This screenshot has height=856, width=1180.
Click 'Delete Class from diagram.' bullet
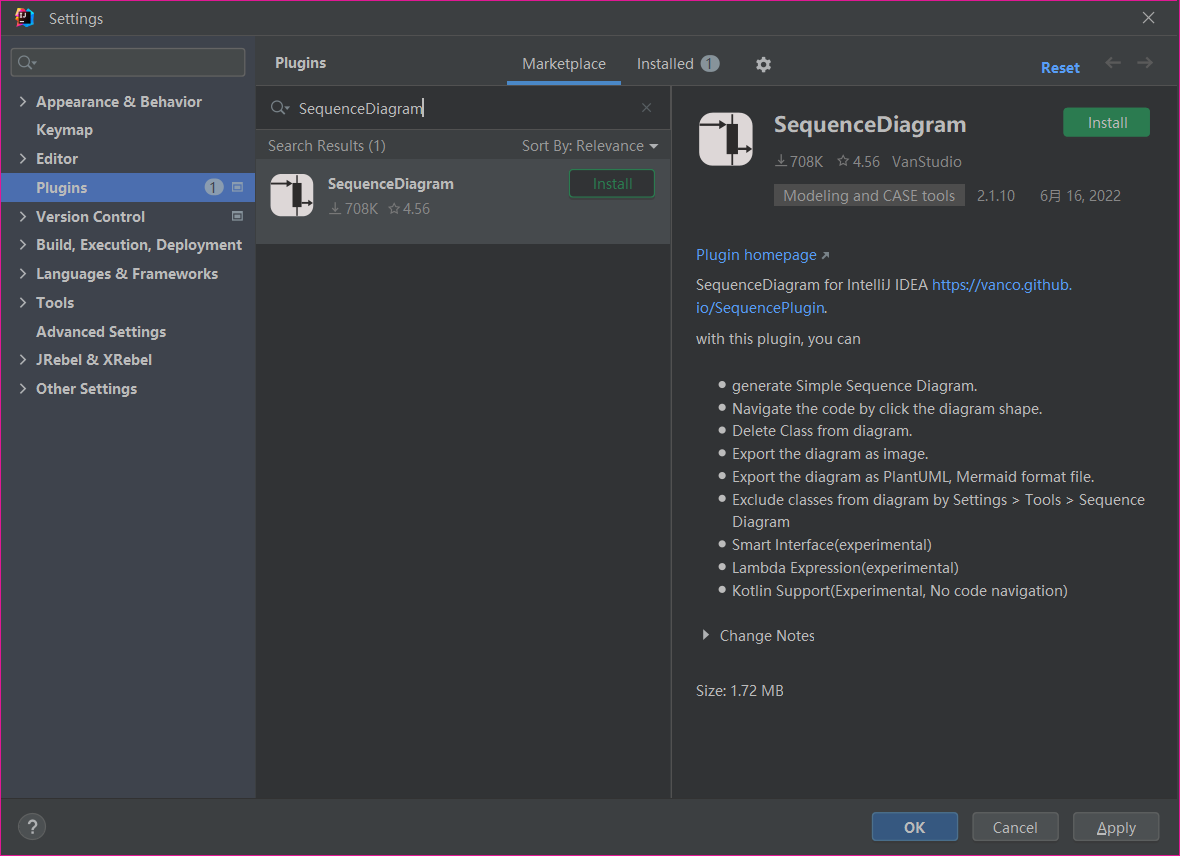pyautogui.click(x=822, y=431)
